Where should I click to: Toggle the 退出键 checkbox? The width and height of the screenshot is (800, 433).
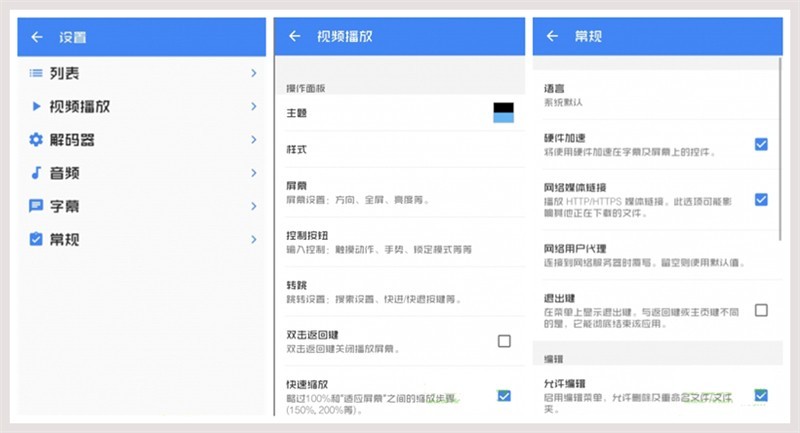[761, 310]
